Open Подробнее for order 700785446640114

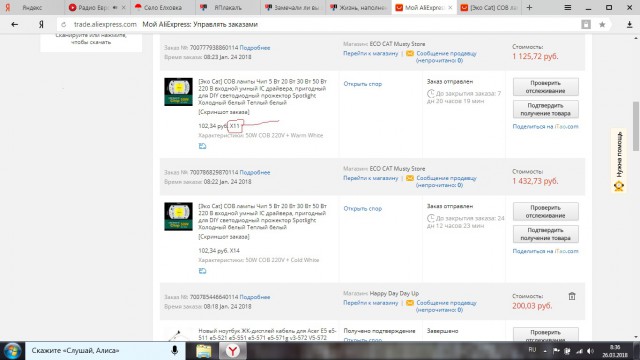pyautogui.click(x=255, y=297)
